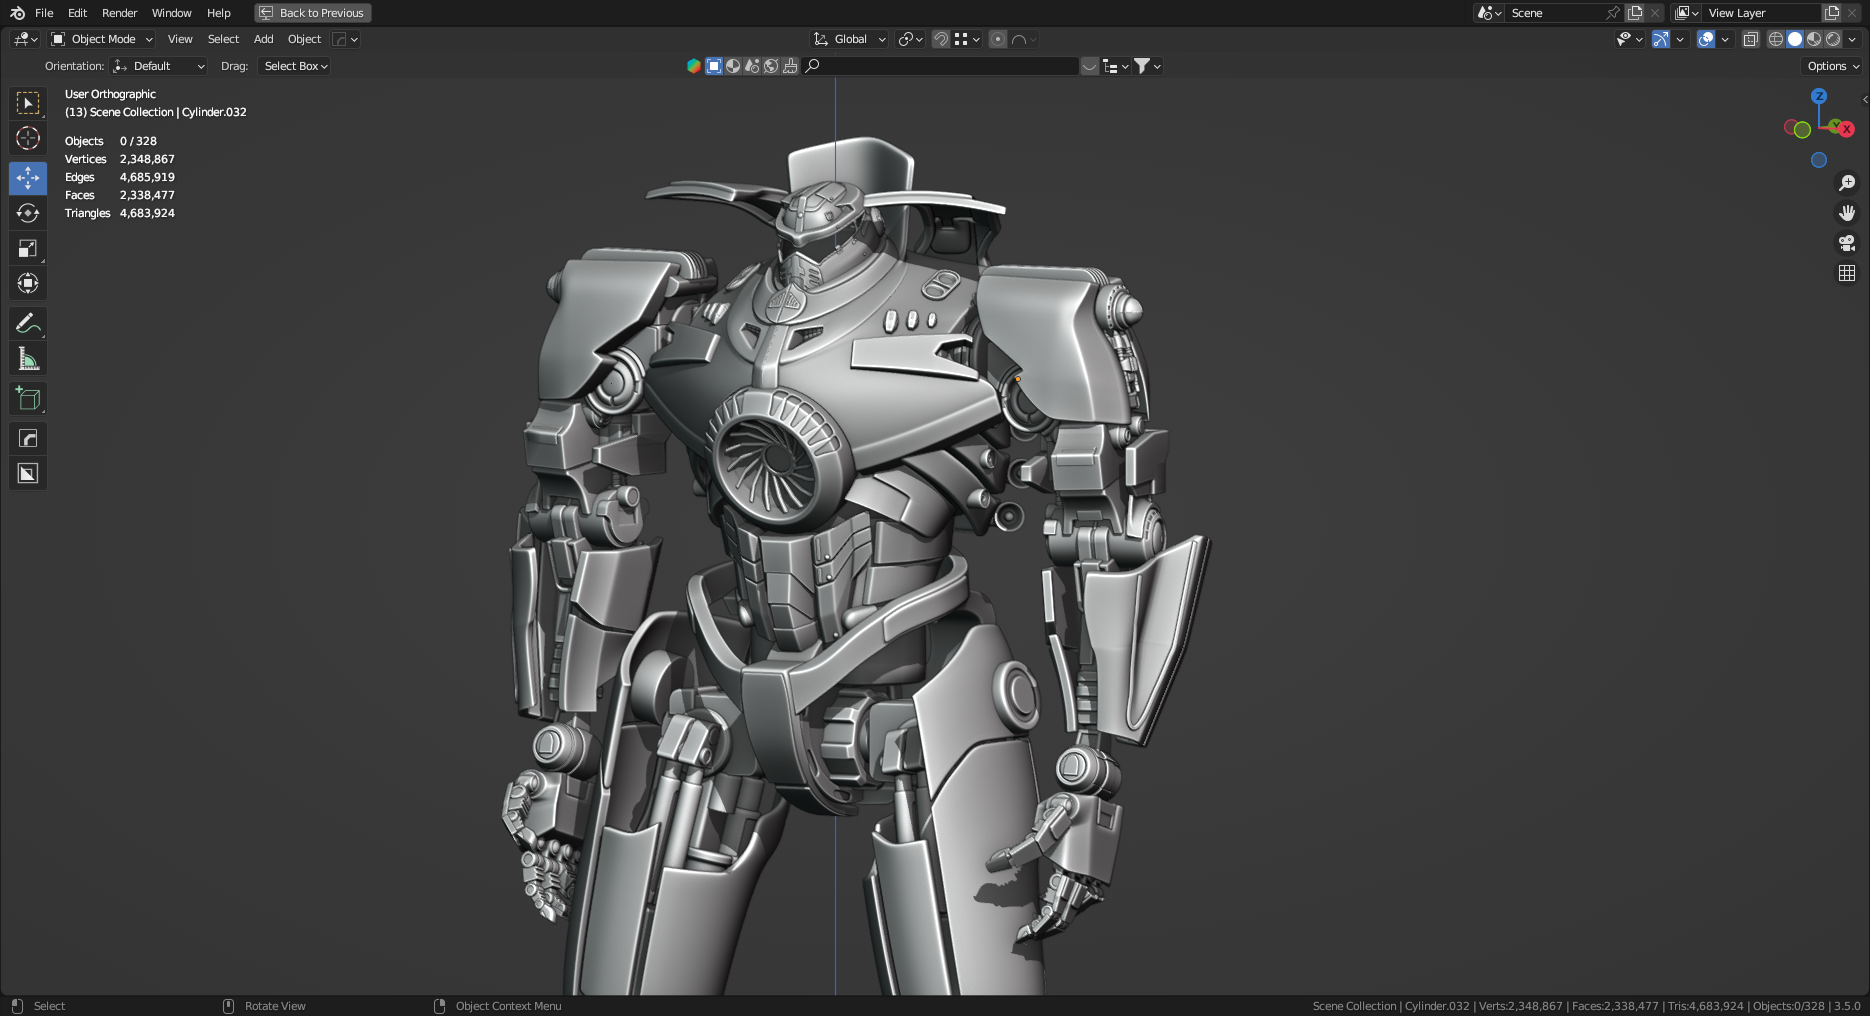Click the search field
The height and width of the screenshot is (1016, 1870).
click(x=941, y=66)
